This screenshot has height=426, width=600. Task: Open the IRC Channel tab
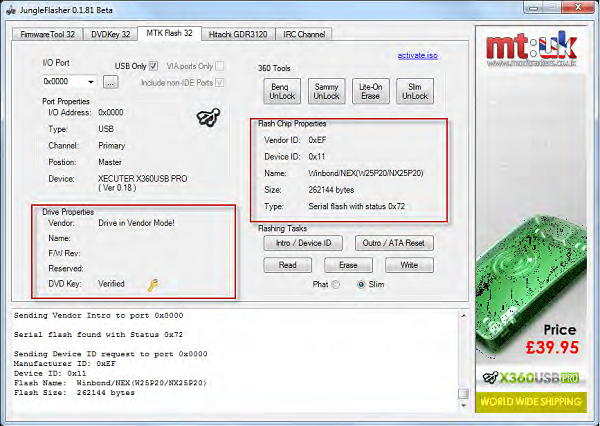tap(304, 34)
